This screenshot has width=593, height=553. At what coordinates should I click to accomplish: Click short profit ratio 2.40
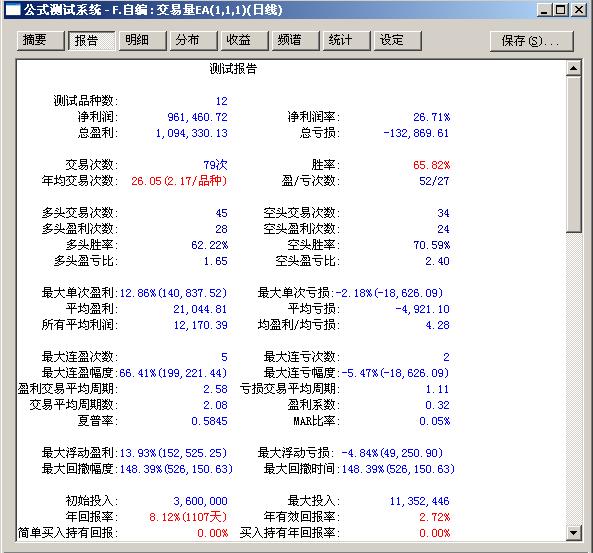[x=437, y=261]
